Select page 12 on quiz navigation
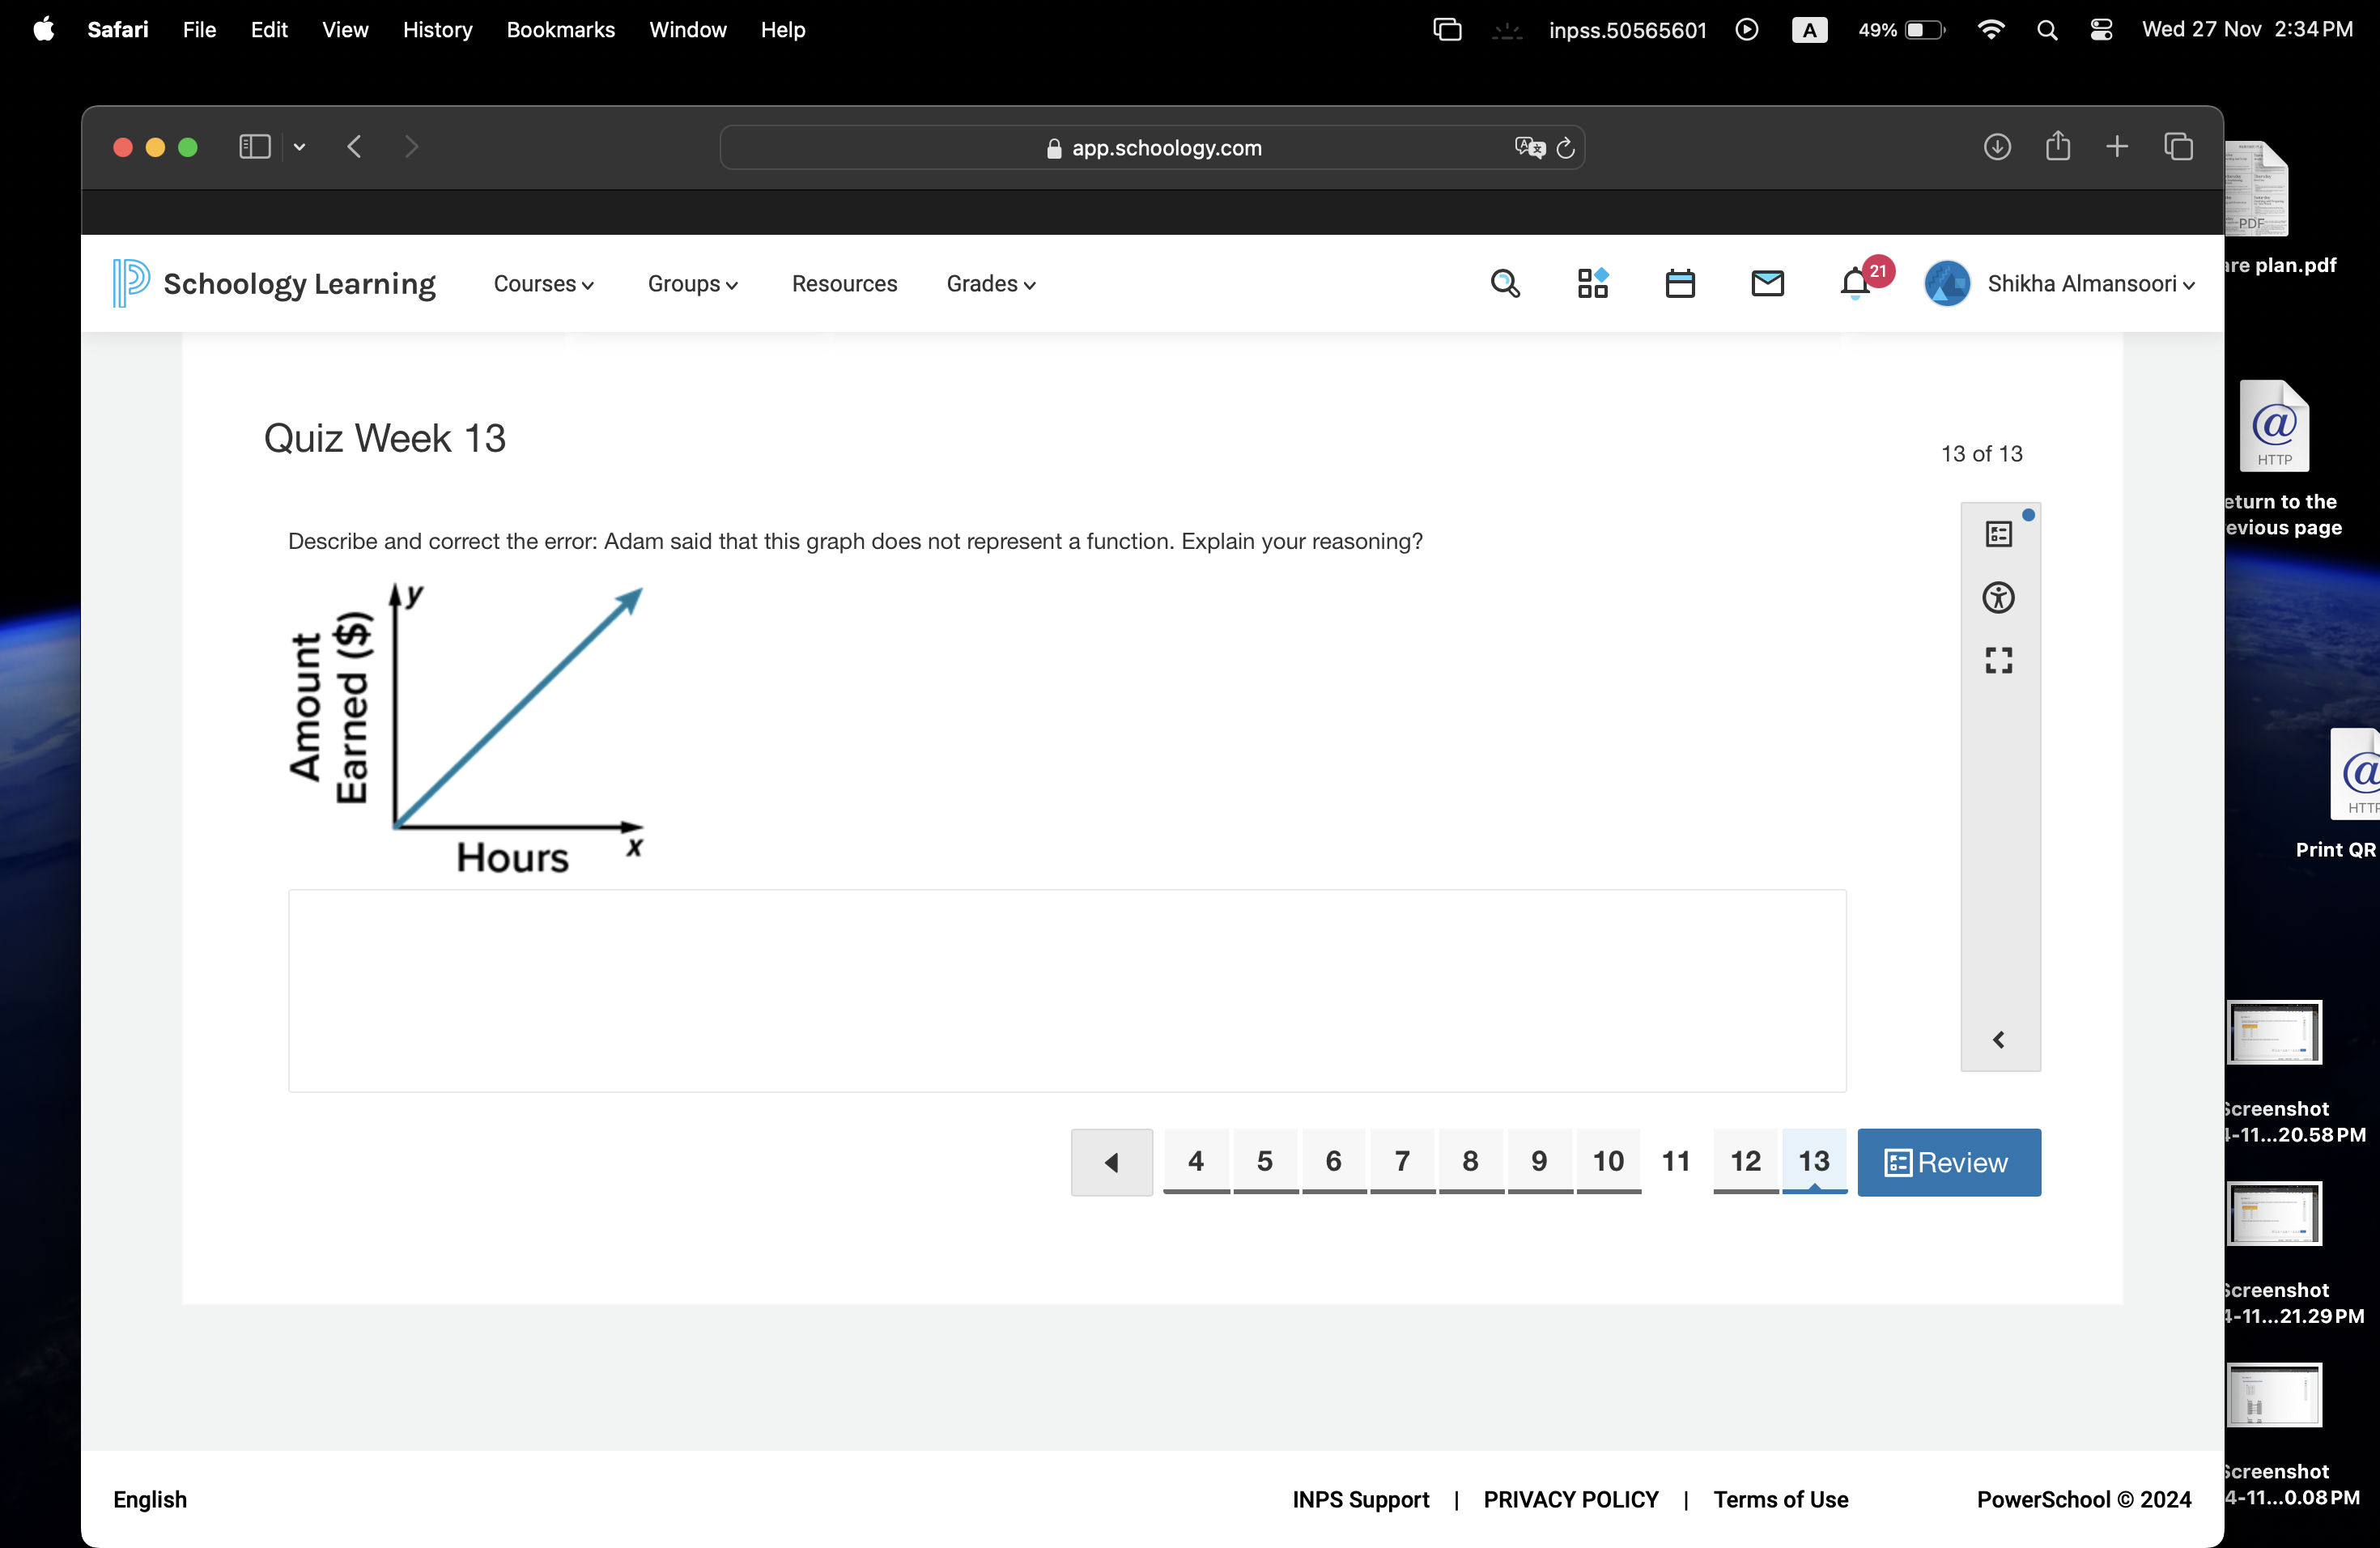 [x=1744, y=1163]
